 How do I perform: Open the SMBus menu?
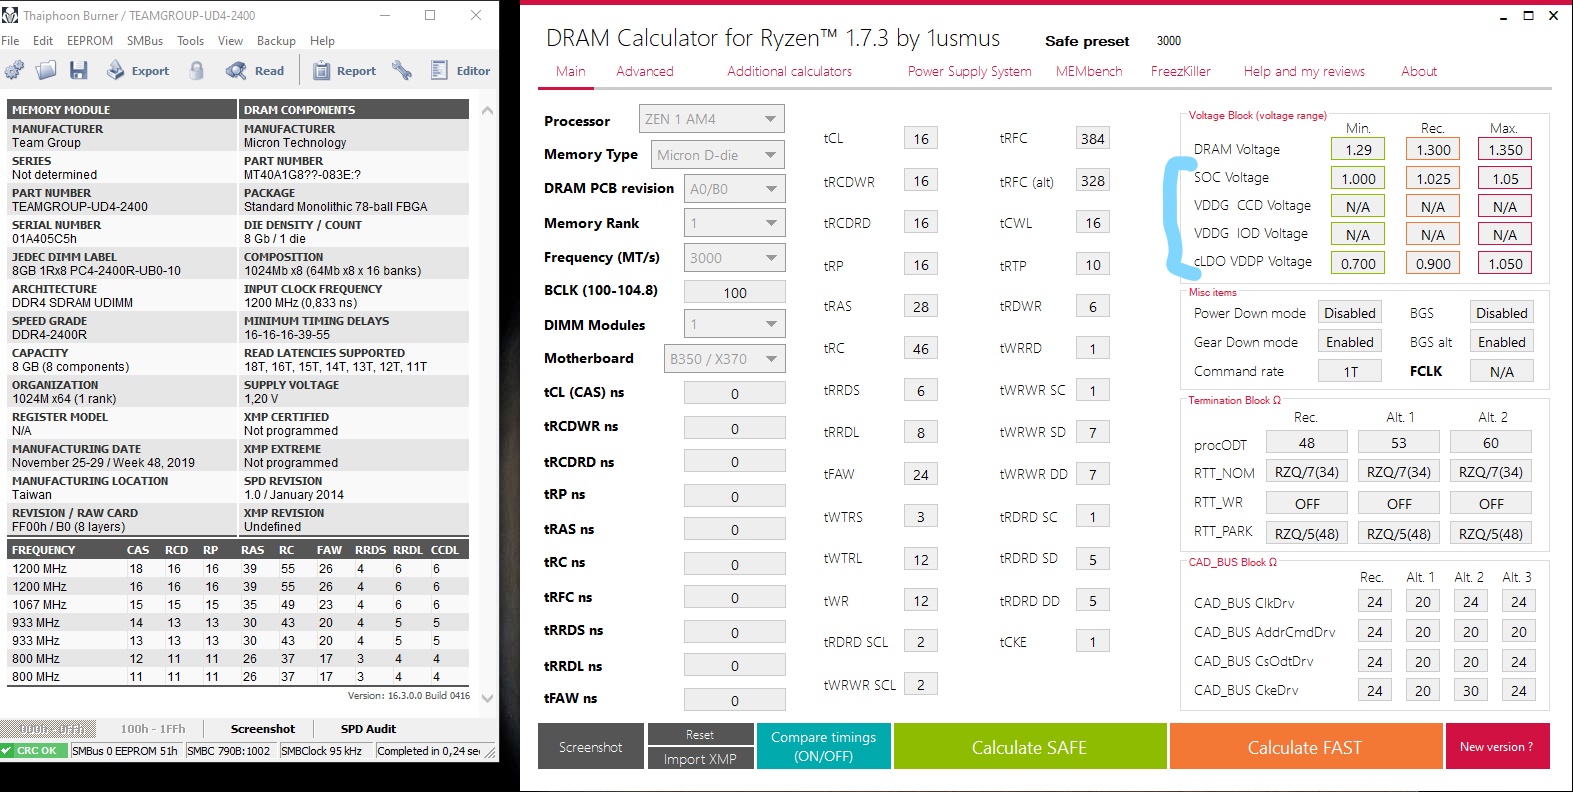click(145, 41)
